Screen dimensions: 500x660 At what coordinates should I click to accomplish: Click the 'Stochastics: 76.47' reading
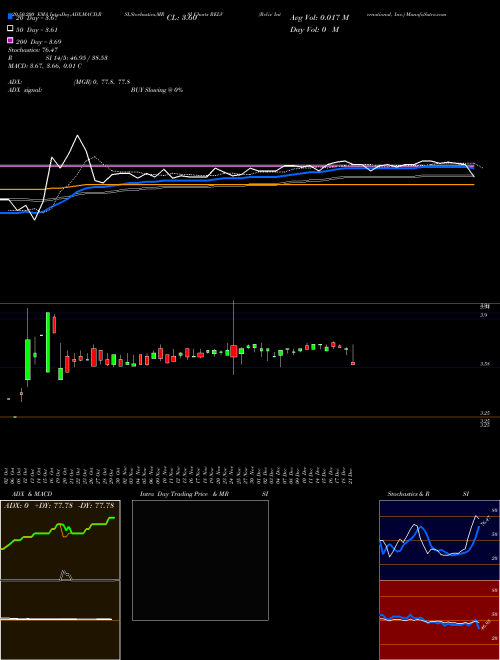coord(33,50)
